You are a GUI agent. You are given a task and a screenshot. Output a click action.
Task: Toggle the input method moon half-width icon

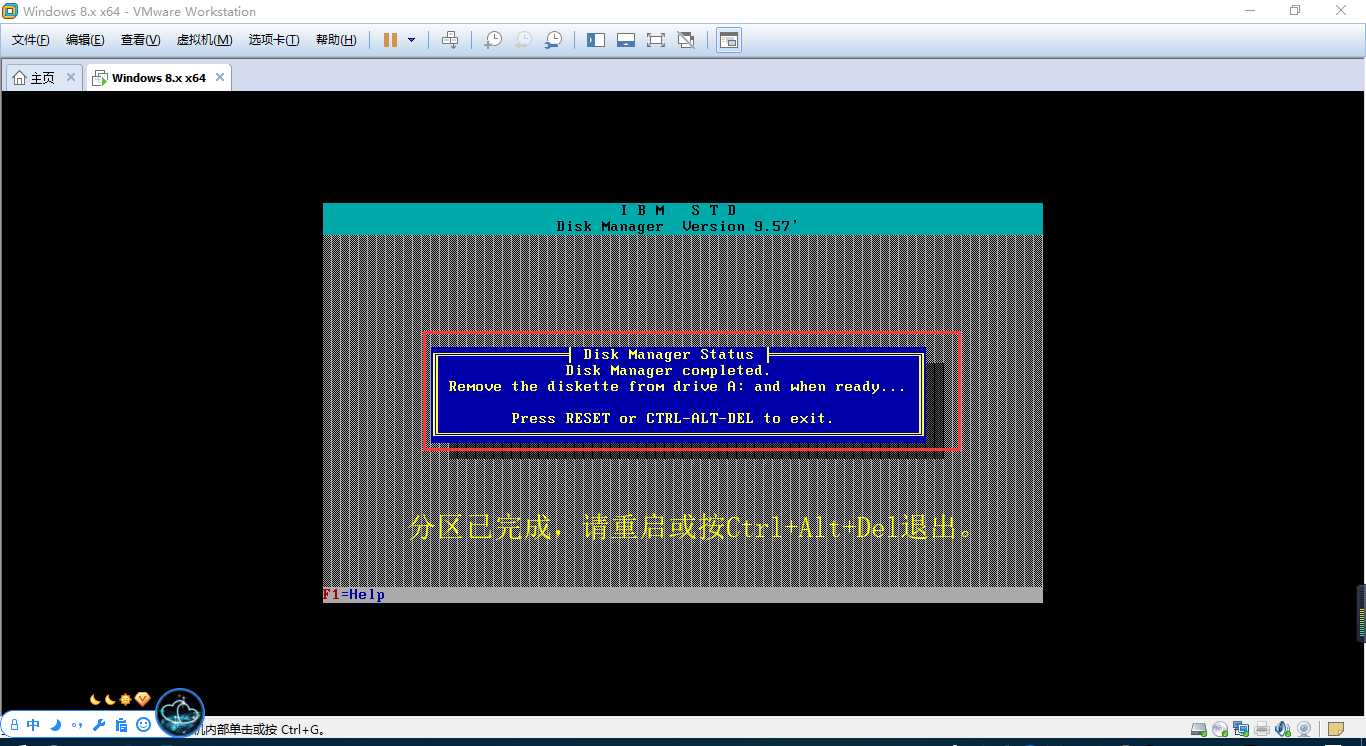(56, 725)
